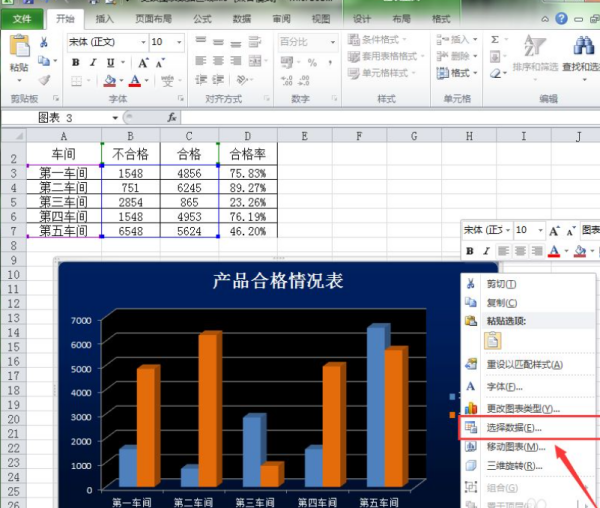
Task: Click the middle align icon
Action: pos(218,42)
